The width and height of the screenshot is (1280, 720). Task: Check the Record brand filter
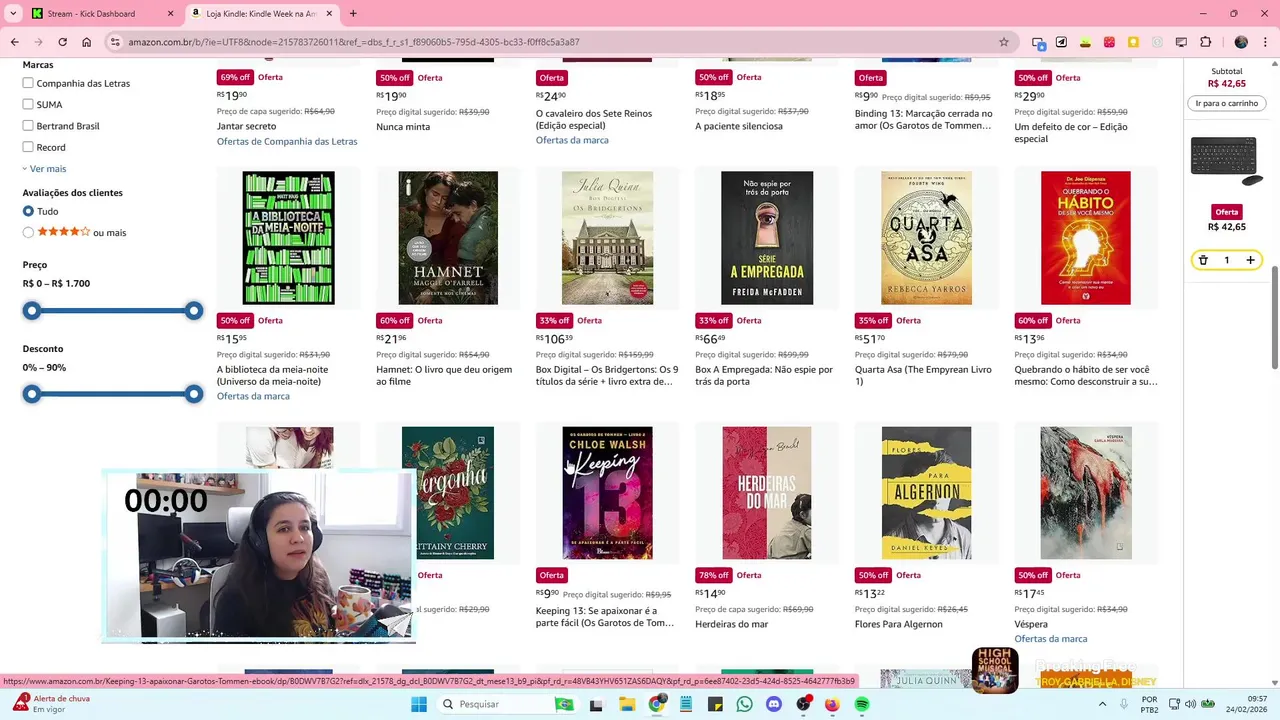tap(28, 147)
